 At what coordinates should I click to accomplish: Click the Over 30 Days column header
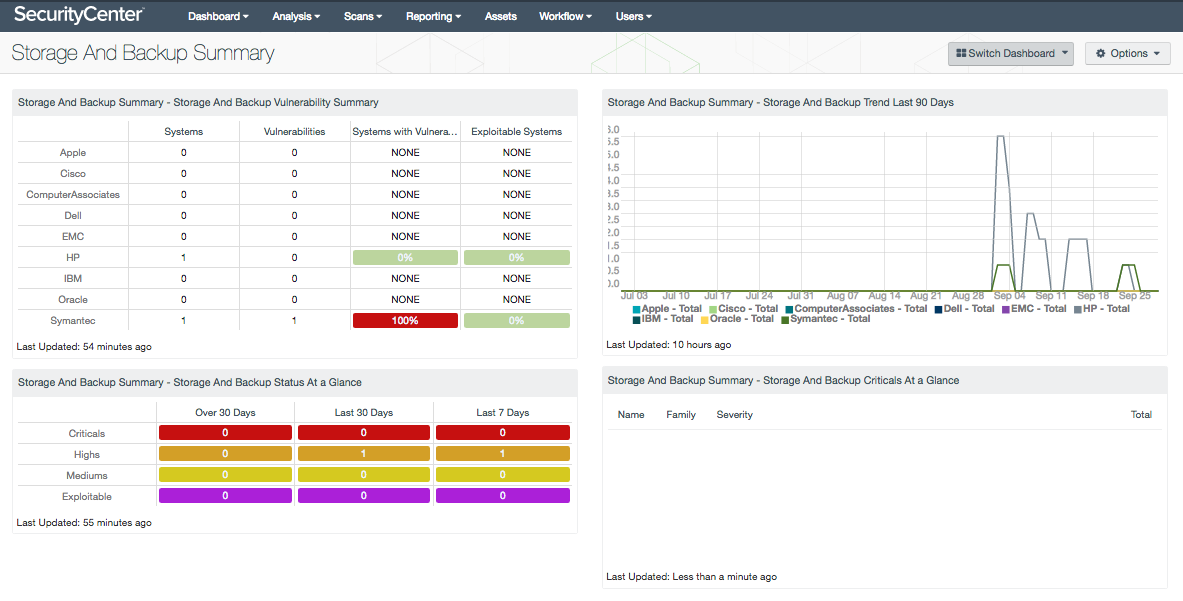[x=225, y=412]
